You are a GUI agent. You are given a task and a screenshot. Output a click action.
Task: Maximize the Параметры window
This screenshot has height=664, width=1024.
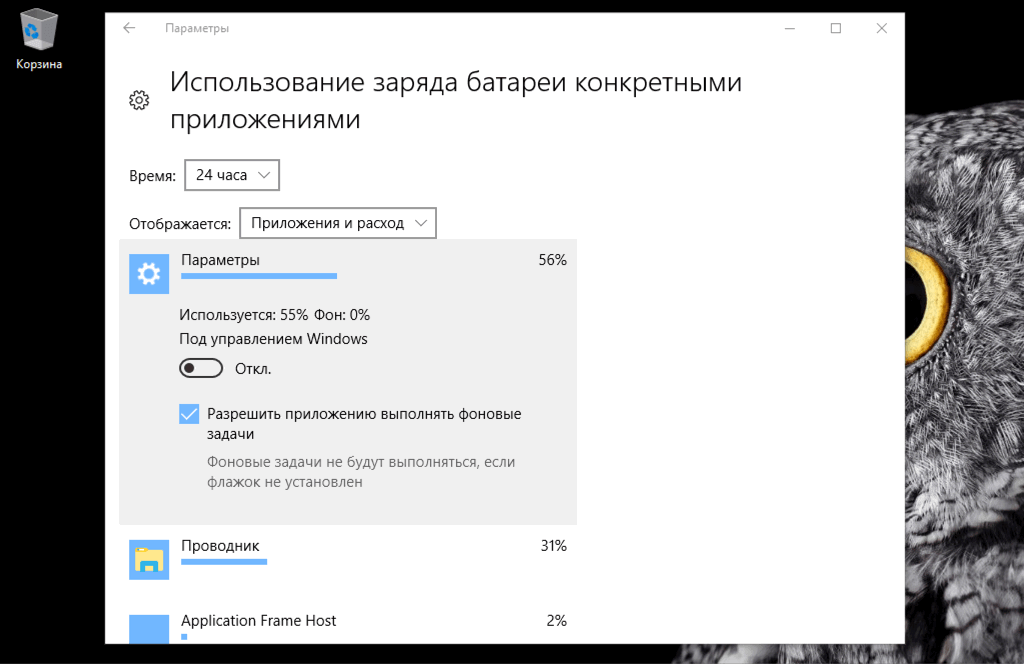836,28
